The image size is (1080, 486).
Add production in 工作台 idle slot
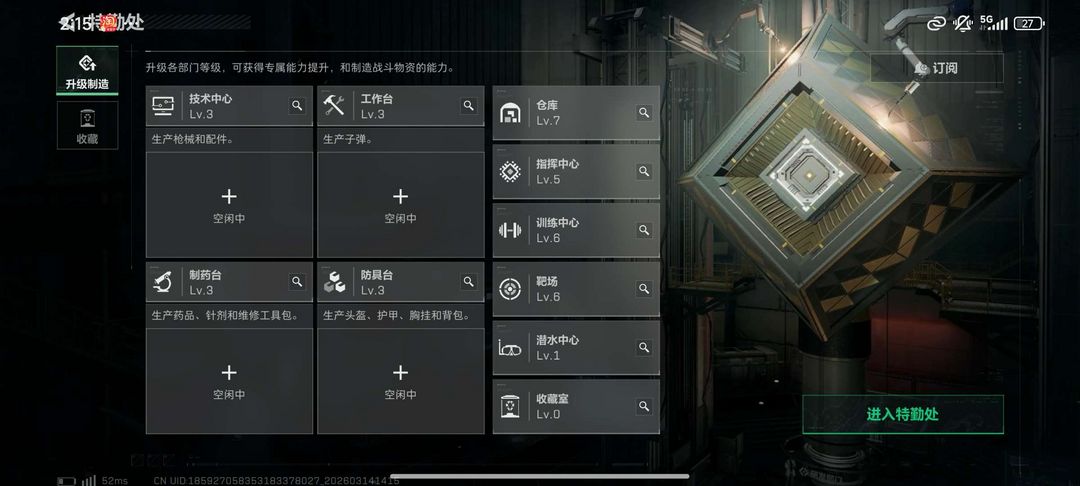click(x=401, y=204)
